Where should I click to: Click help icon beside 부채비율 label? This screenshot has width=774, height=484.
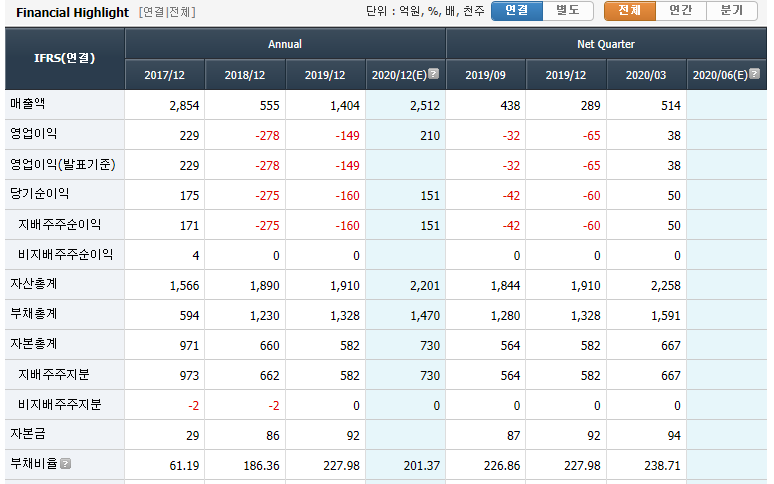tap(66, 463)
